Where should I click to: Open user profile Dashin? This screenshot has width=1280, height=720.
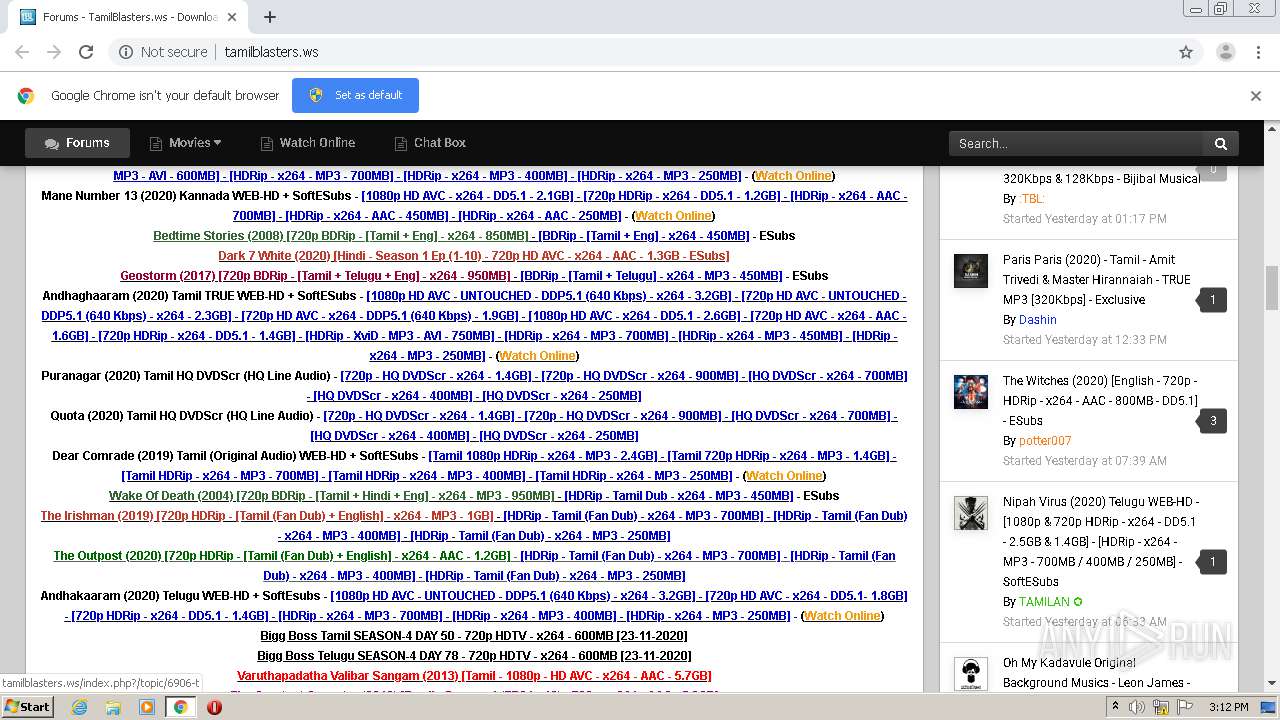click(1037, 320)
